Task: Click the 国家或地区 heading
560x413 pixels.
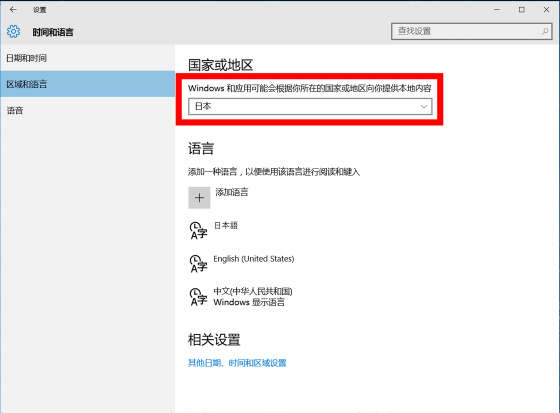Action: [221, 65]
